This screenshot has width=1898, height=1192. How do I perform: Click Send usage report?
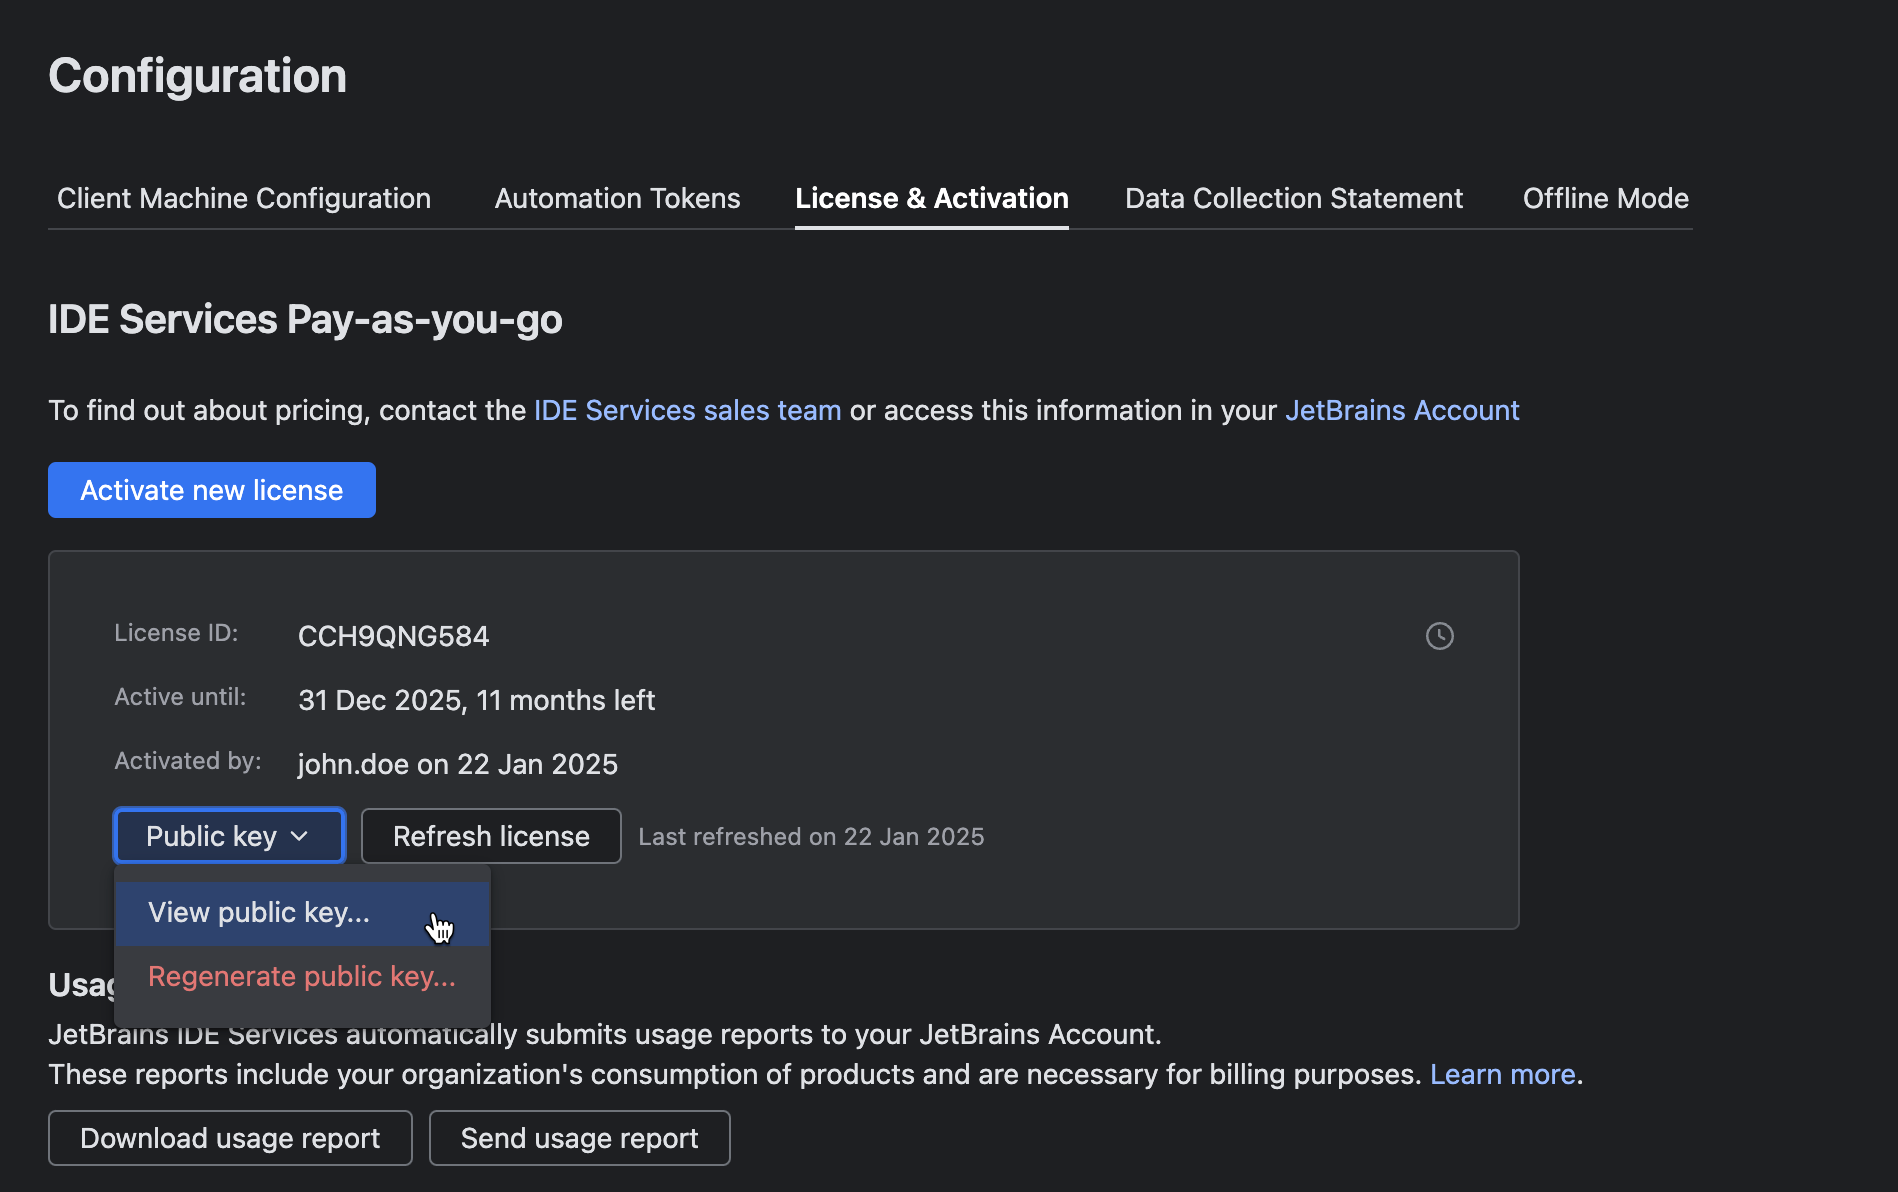(x=579, y=1138)
